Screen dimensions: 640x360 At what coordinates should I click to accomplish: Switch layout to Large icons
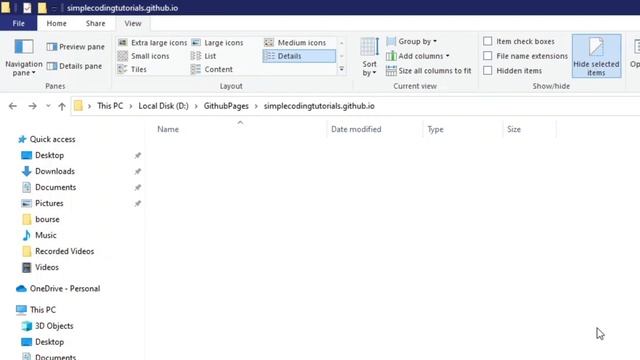pyautogui.click(x=218, y=42)
